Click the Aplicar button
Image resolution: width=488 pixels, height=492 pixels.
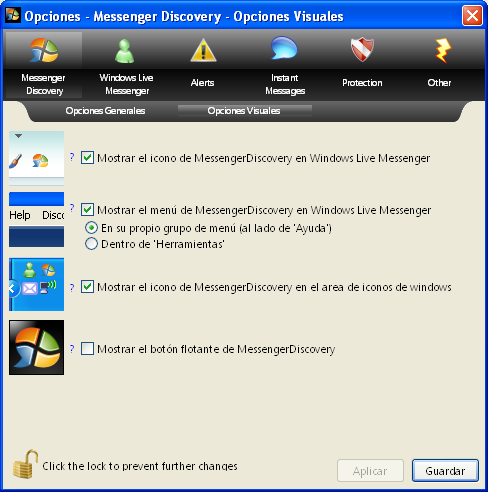370,471
